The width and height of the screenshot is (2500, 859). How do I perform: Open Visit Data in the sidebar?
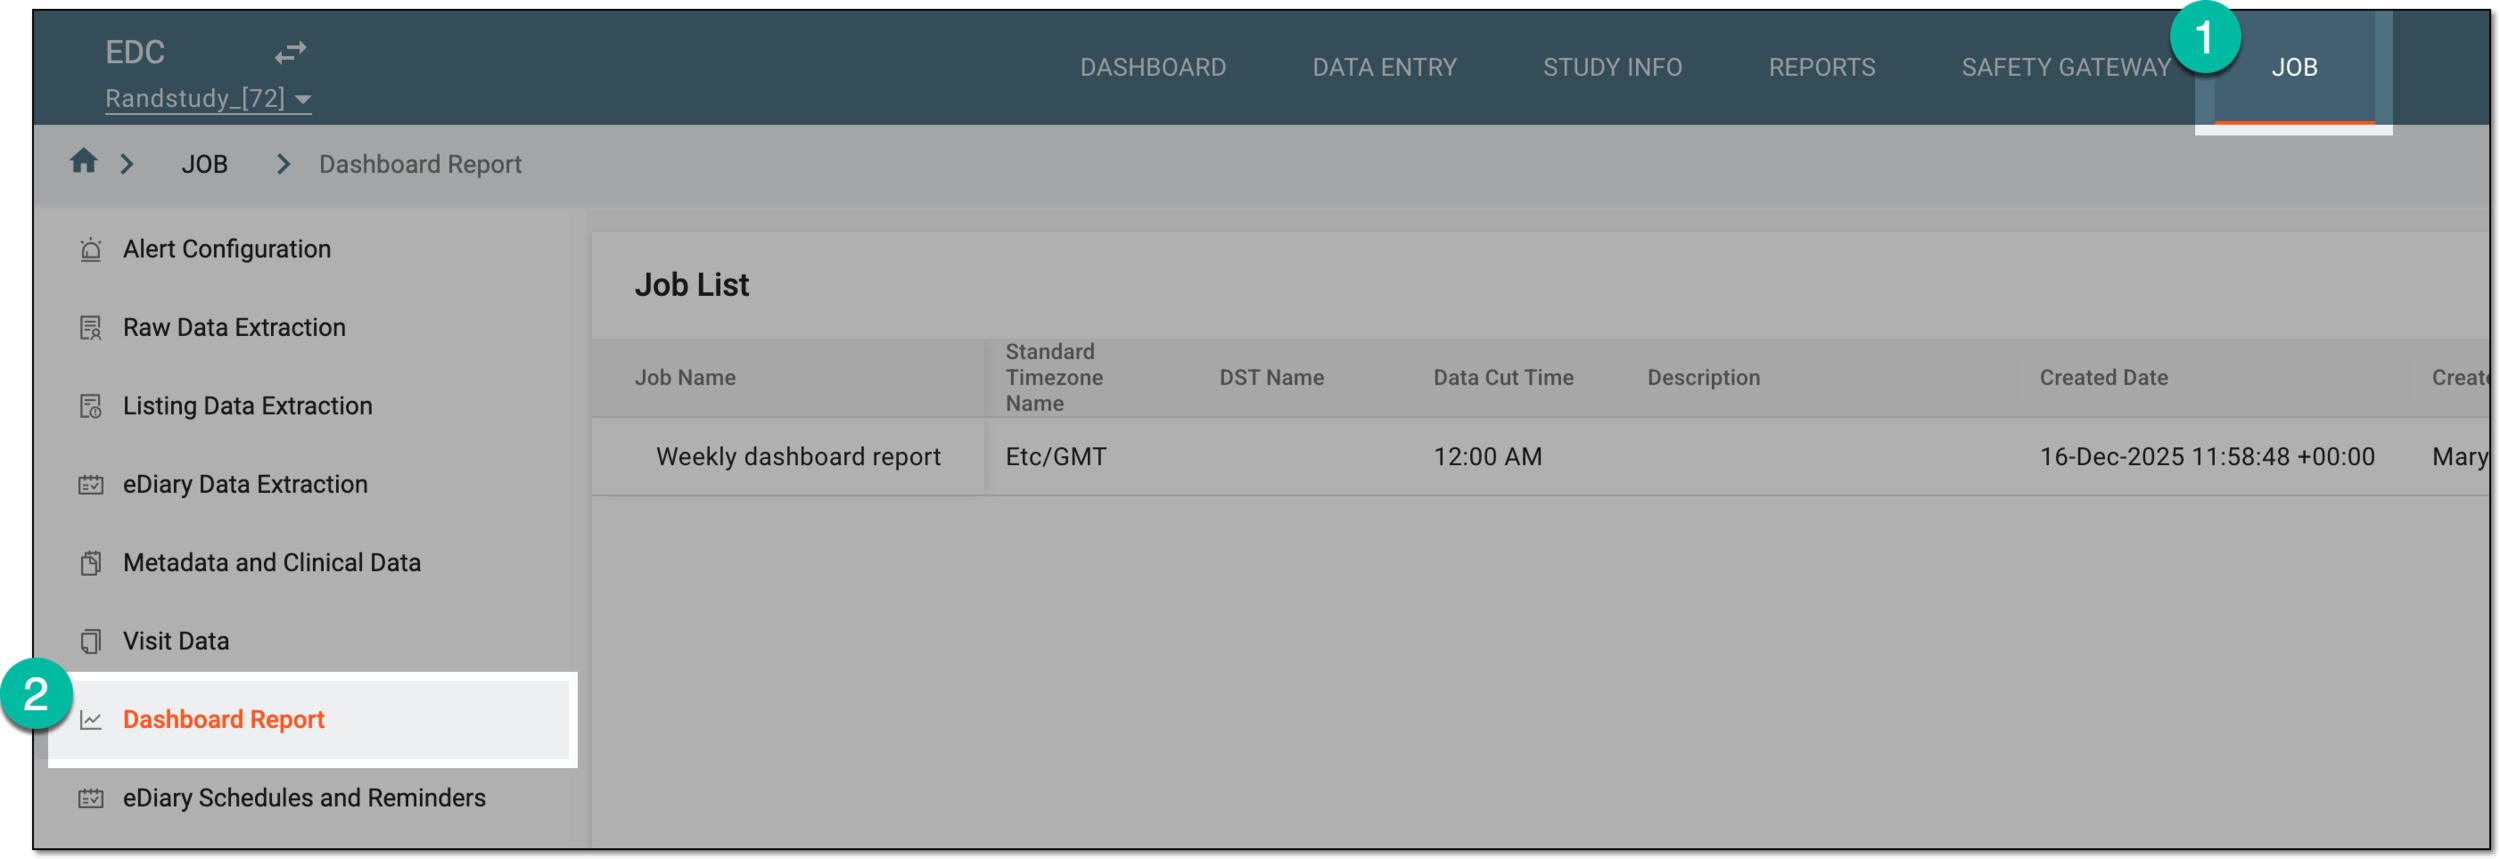pos(176,641)
